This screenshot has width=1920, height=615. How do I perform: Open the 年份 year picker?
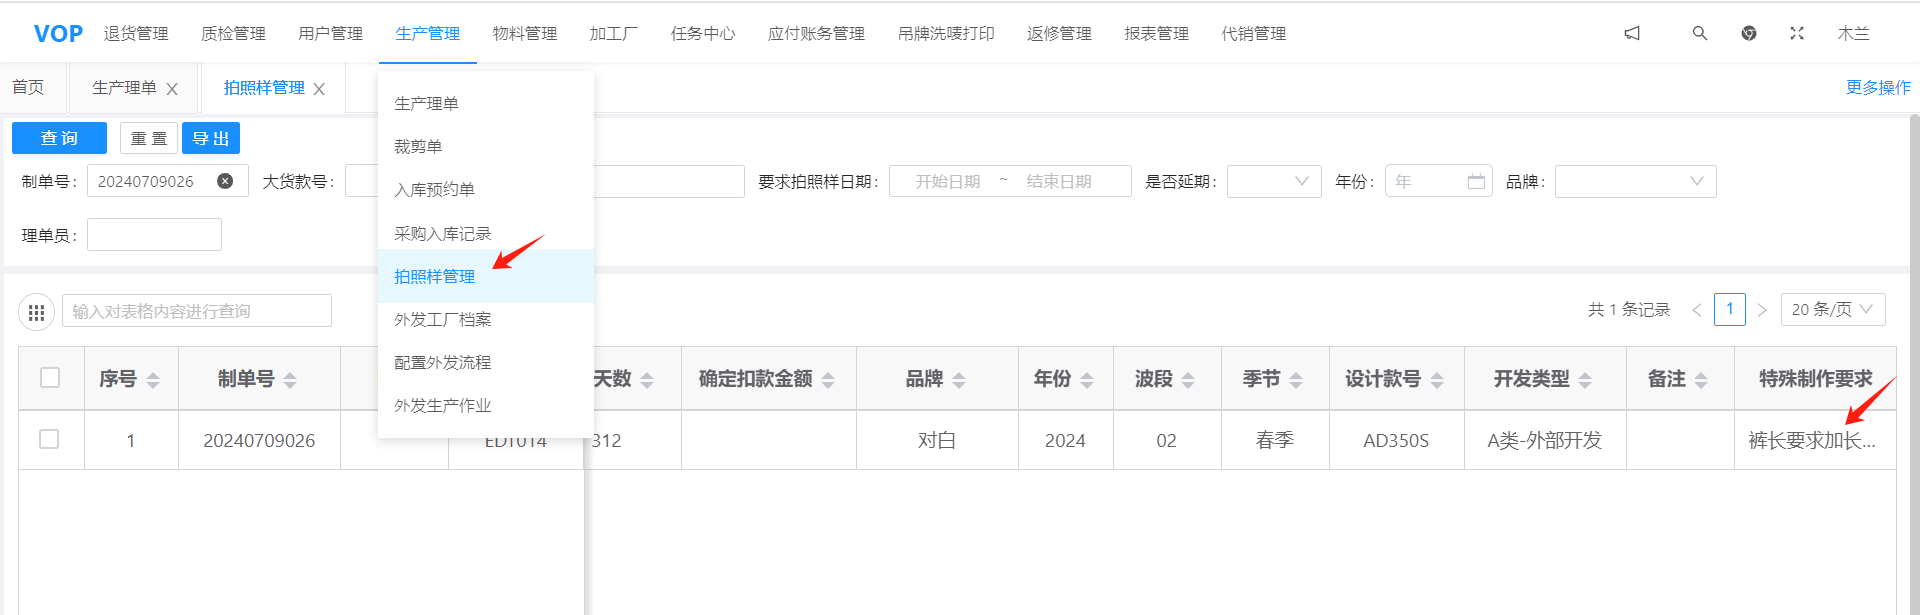(x=1437, y=181)
